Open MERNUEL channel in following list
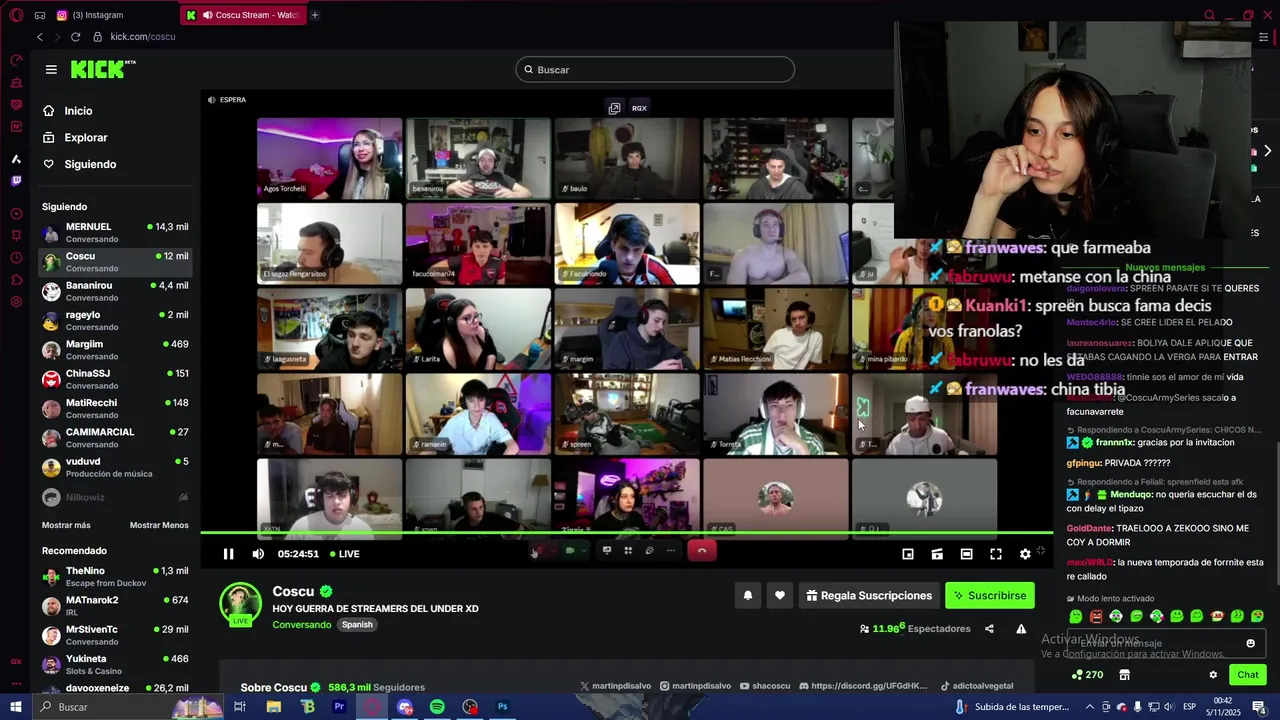This screenshot has height=720, width=1280. 115,232
